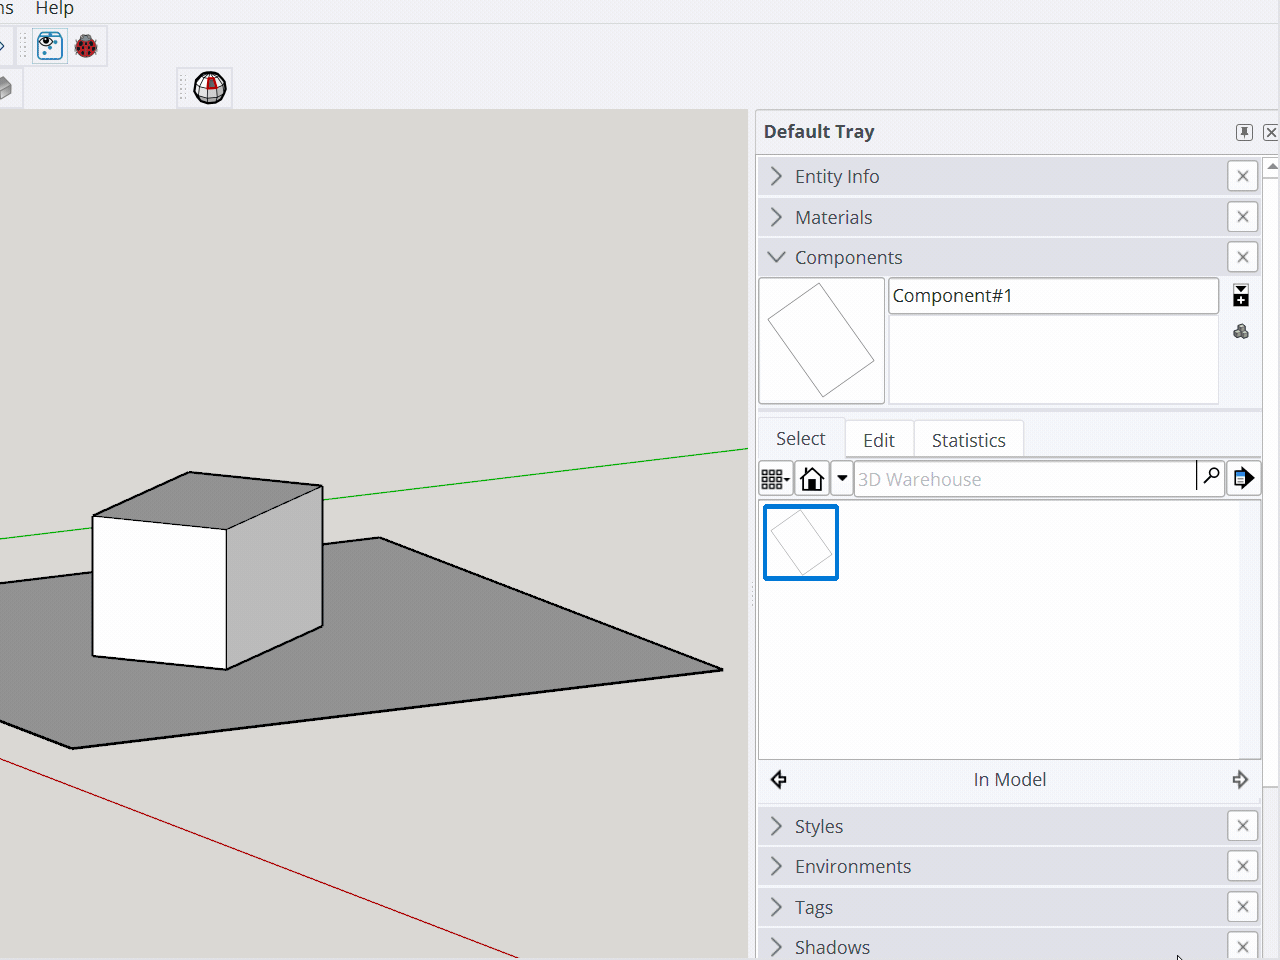Open the Help menu
Viewport: 1280px width, 960px height.
tap(55, 8)
